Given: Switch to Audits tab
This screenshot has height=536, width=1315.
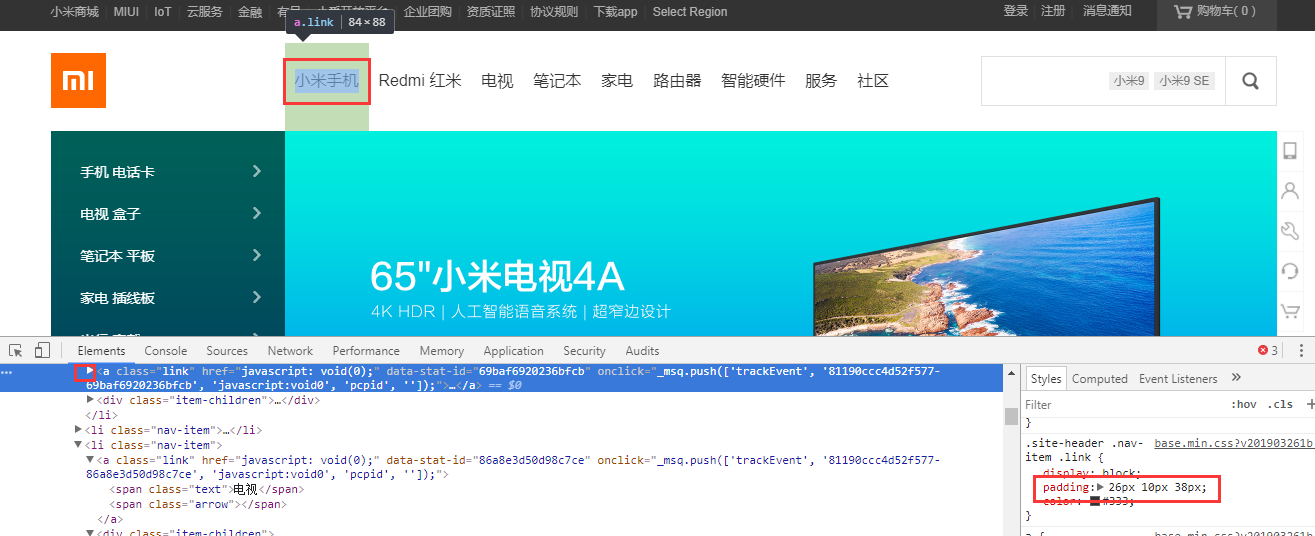Looking at the screenshot, I should (642, 351).
